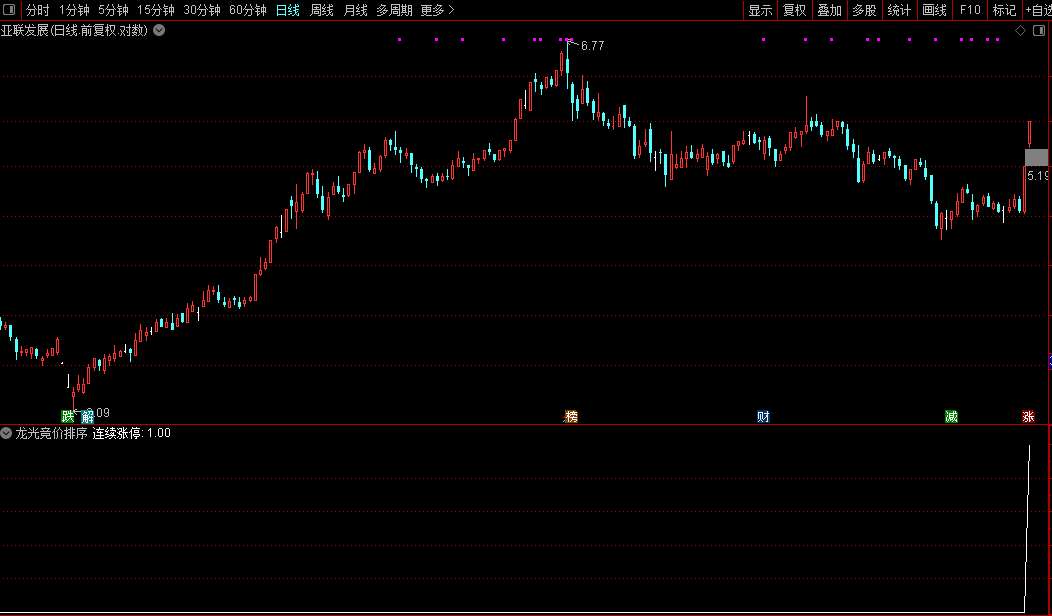The height and width of the screenshot is (616, 1052).
Task: Add the stock via +自选 button
Action: coord(1037,10)
